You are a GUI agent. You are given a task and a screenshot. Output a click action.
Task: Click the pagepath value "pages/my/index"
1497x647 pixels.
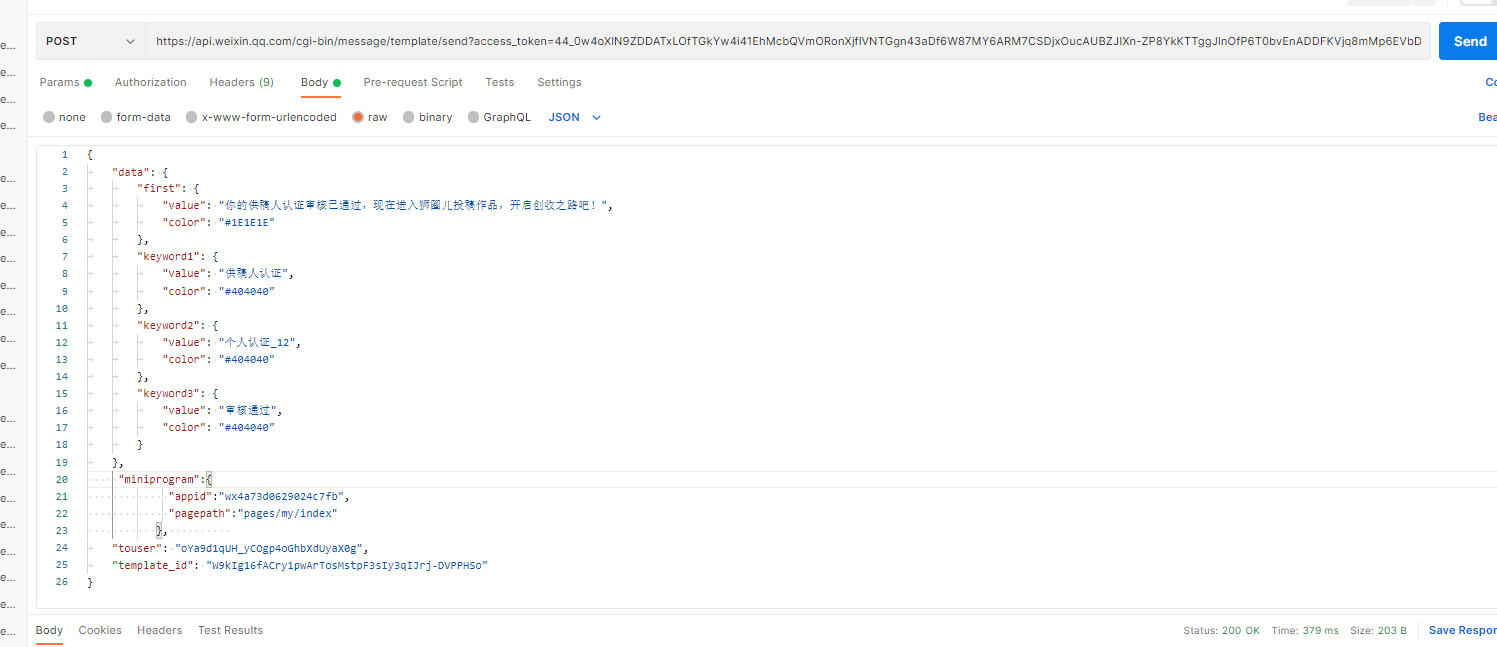tap(287, 513)
